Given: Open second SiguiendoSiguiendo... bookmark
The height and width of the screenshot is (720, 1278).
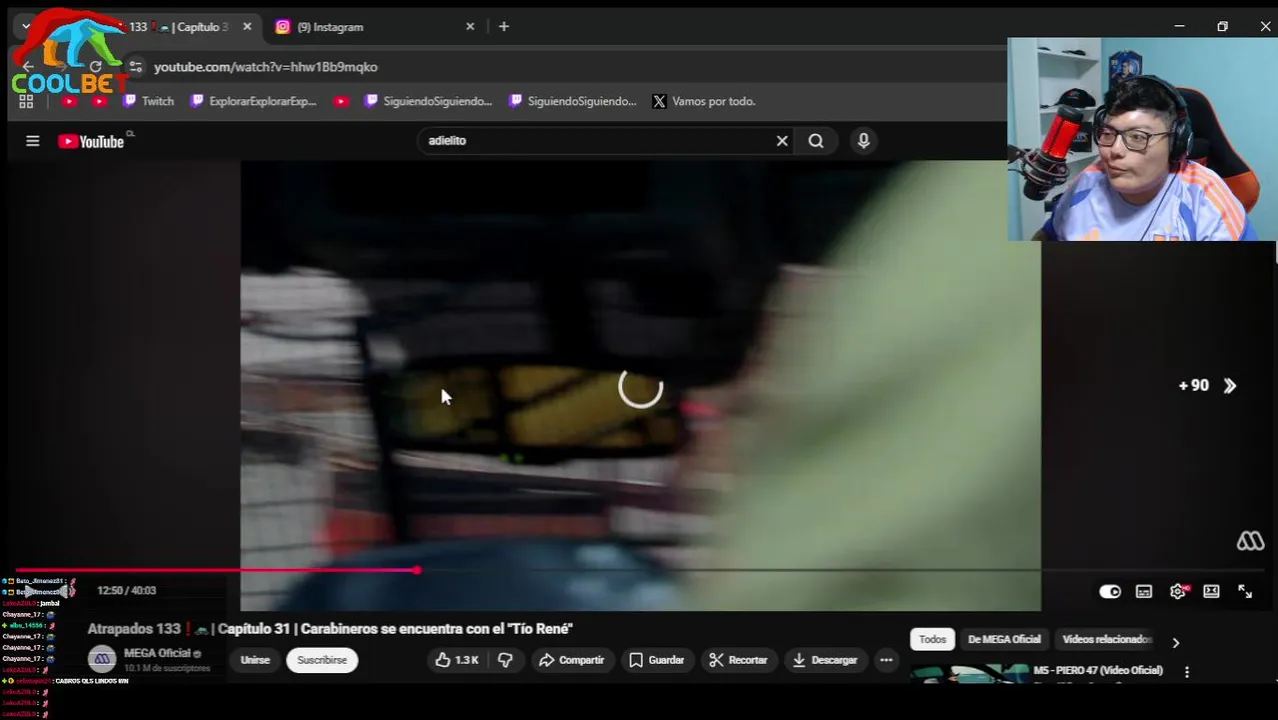Looking at the screenshot, I should tap(572, 101).
